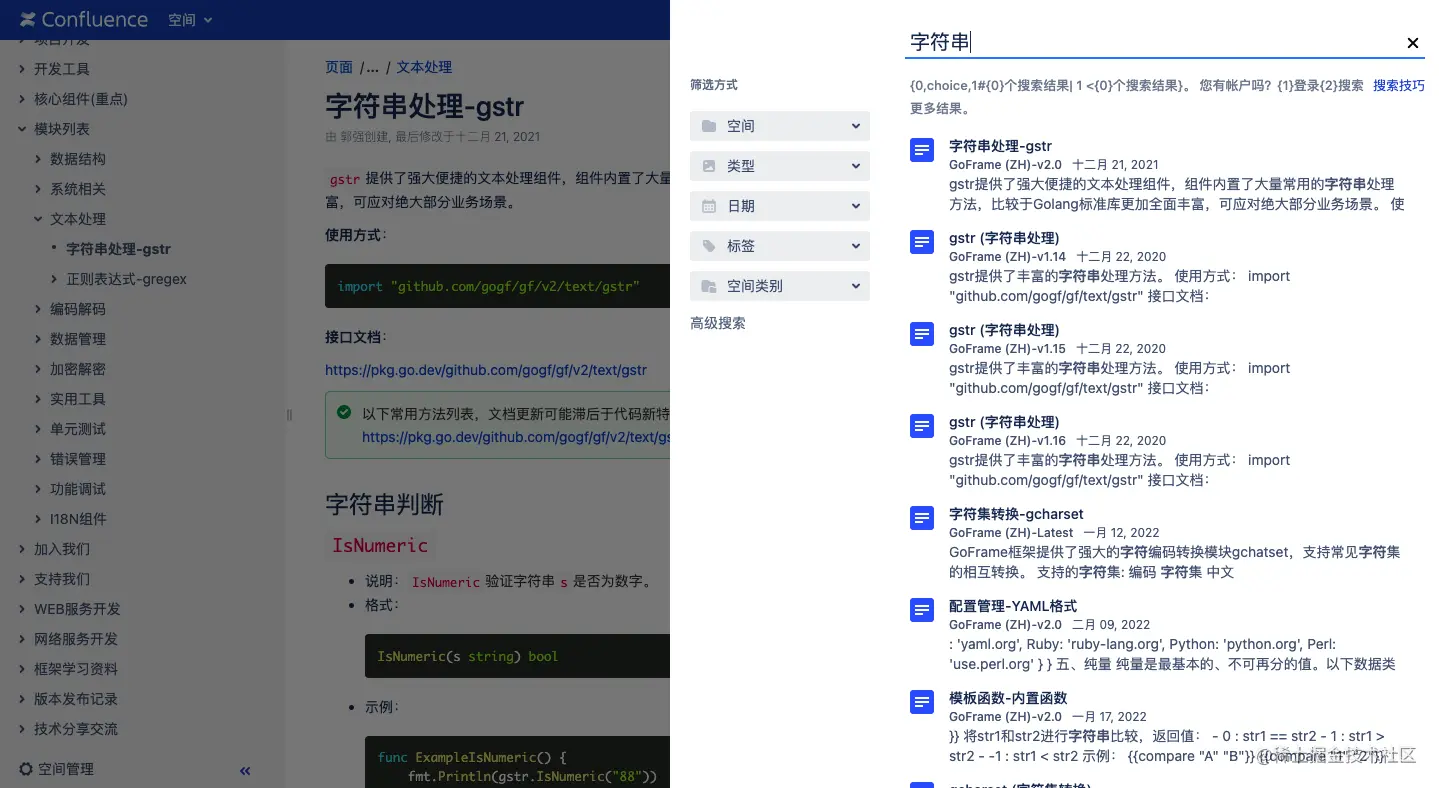Select 技术分享交流 in sidebar
Screen dimensions: 1439x788
tap(76, 729)
